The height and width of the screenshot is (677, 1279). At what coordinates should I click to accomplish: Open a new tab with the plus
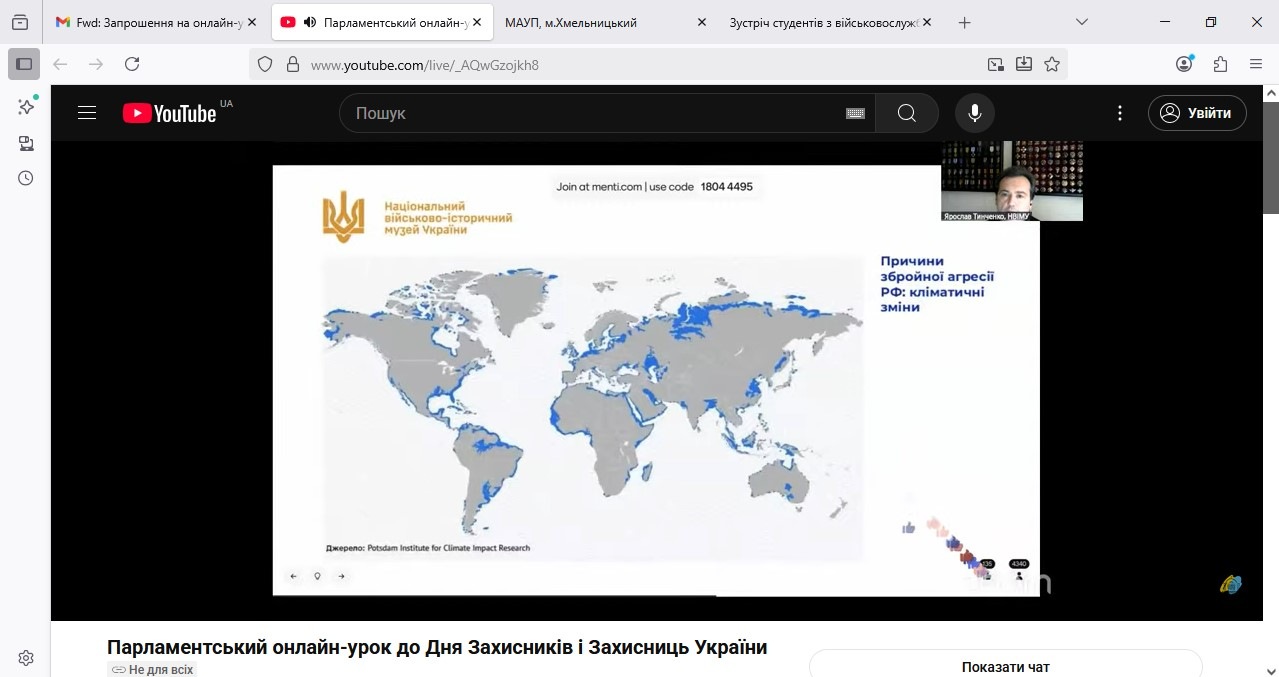[964, 22]
